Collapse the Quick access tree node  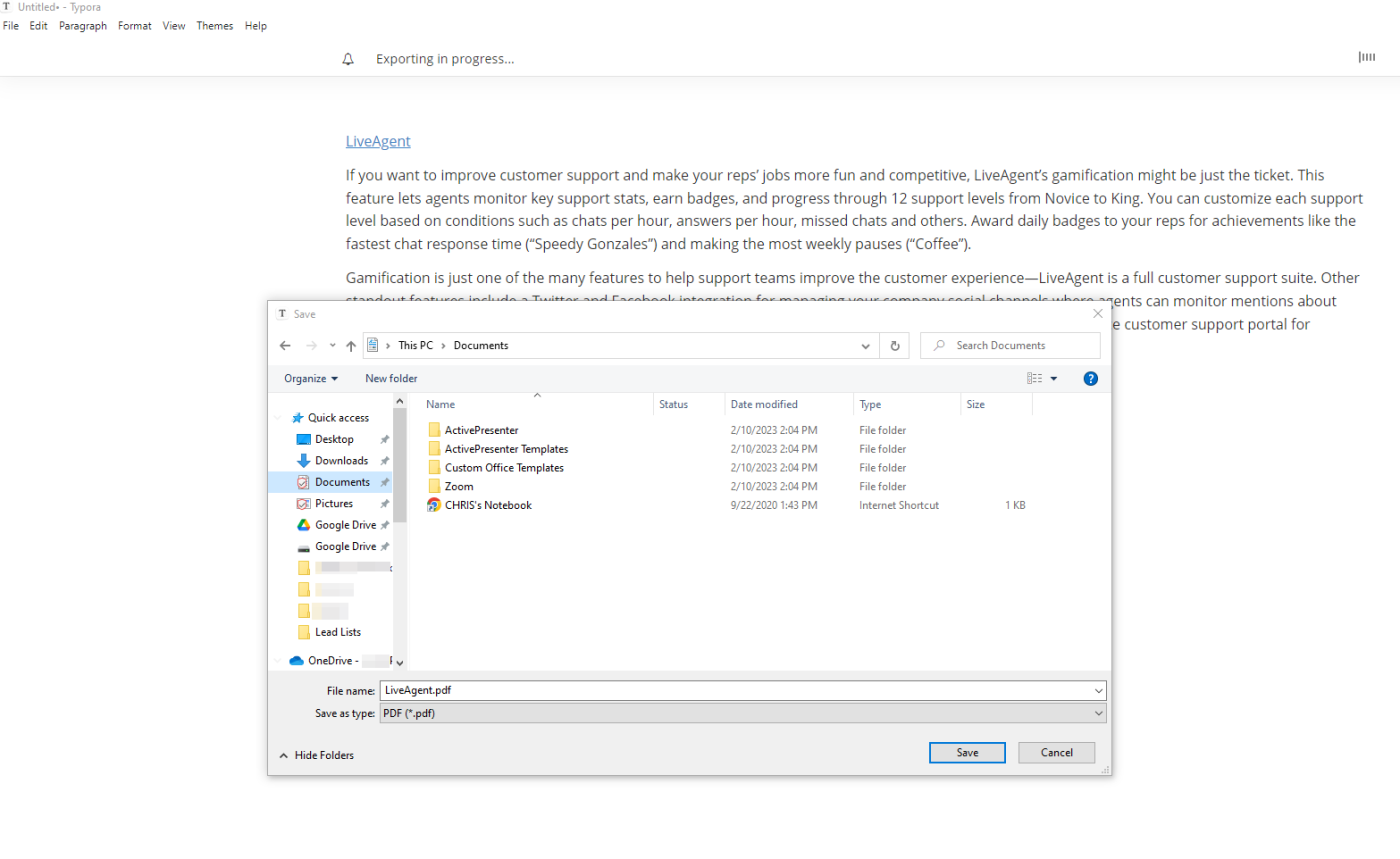pyautogui.click(x=280, y=418)
